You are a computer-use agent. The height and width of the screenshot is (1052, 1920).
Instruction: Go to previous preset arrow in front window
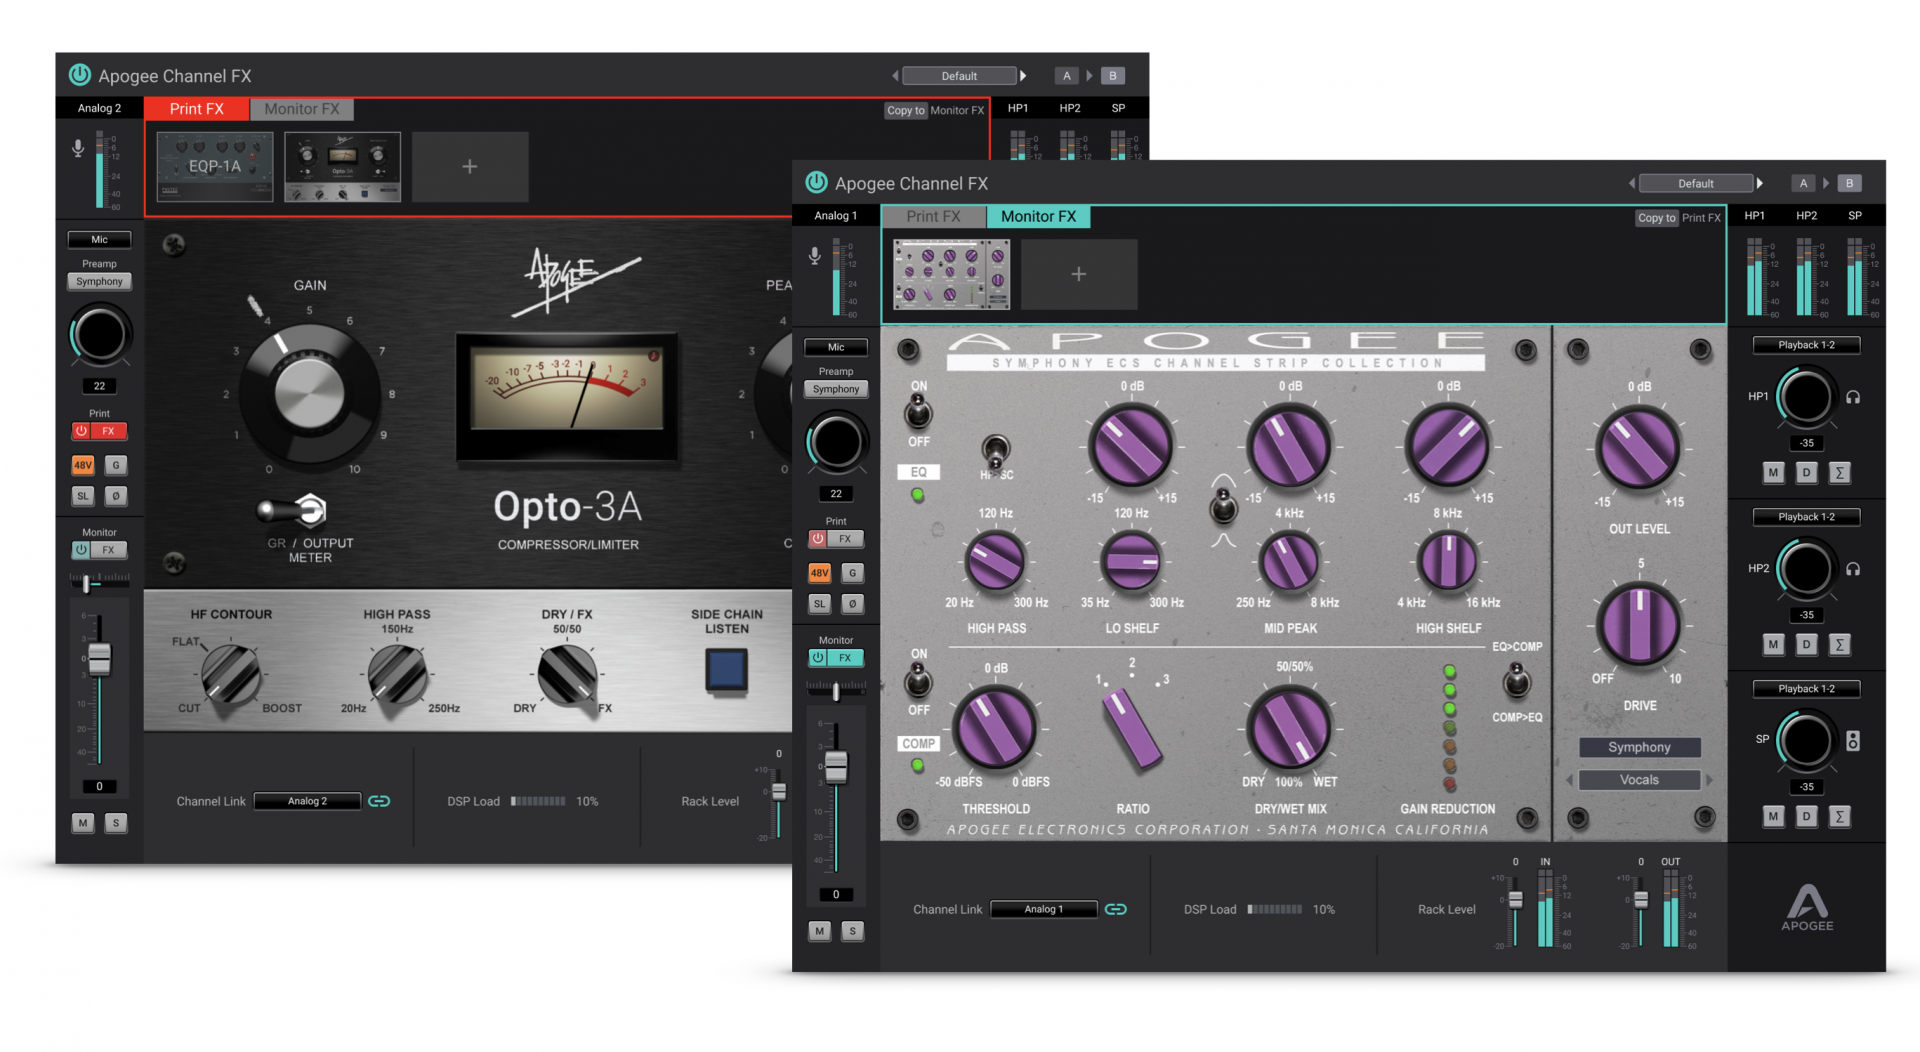tap(1632, 183)
